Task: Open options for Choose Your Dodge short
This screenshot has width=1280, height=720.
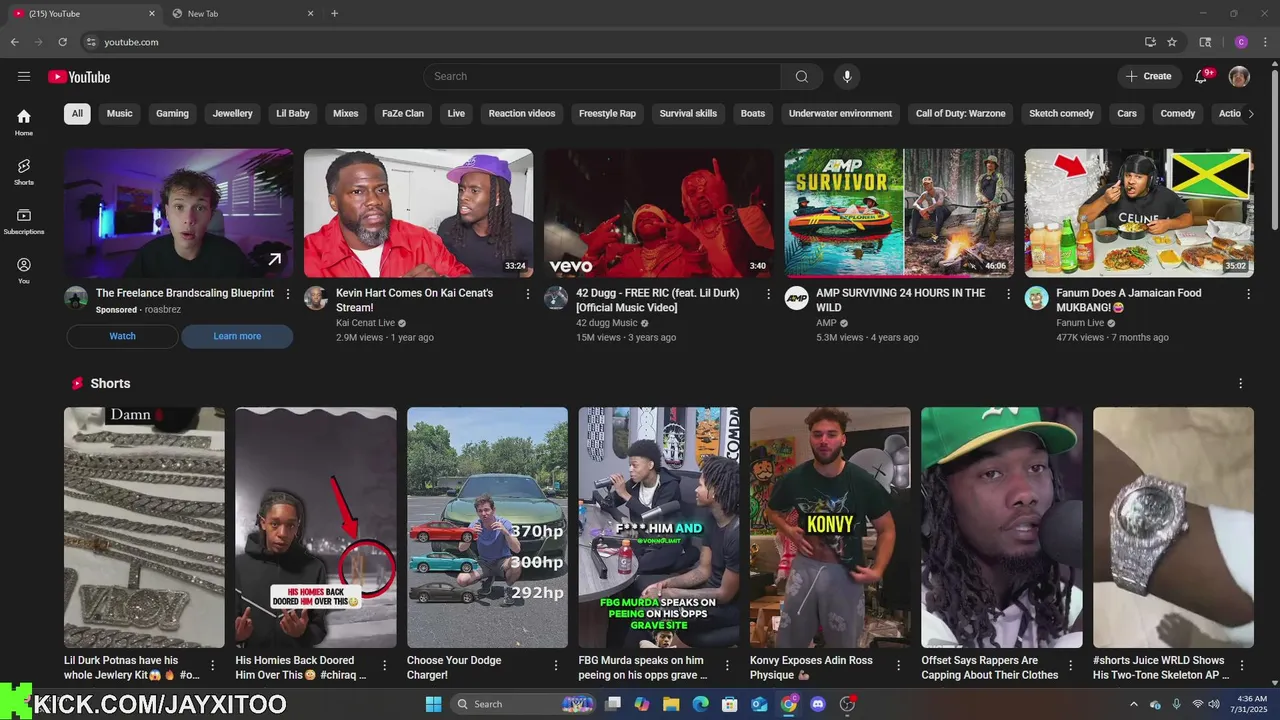Action: click(x=556, y=665)
